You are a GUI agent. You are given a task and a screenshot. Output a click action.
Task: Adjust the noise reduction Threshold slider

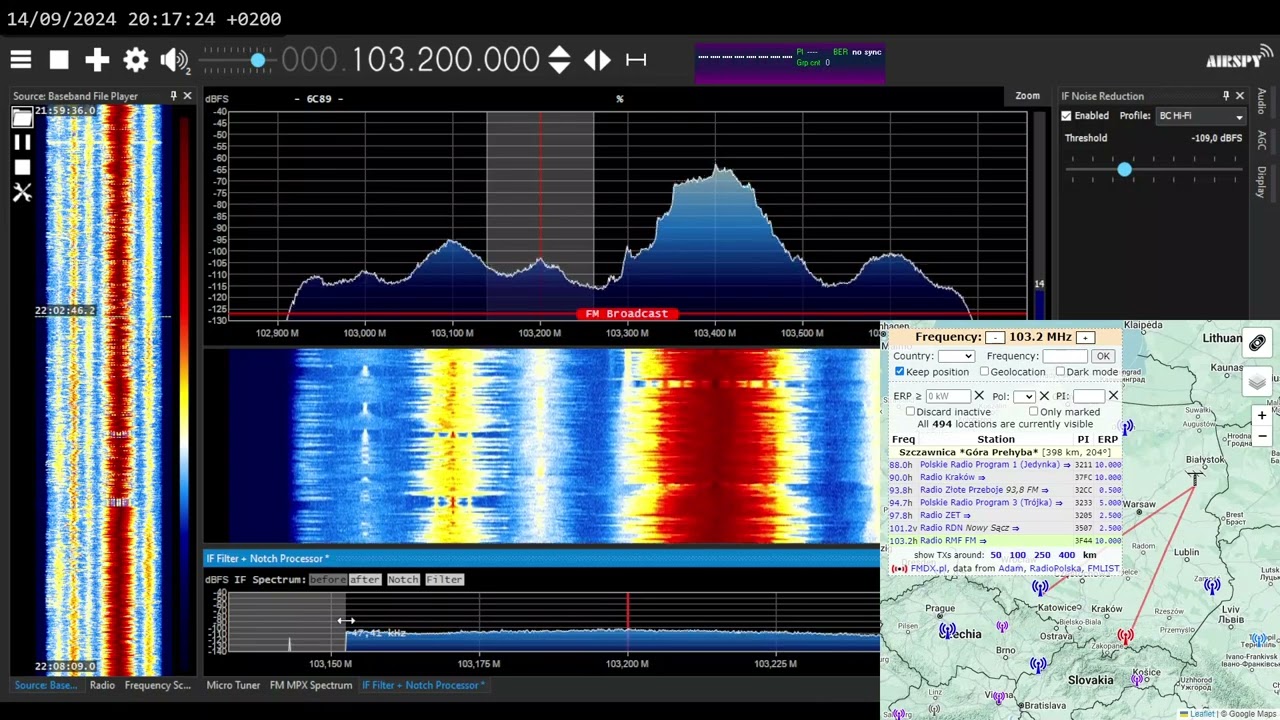[1125, 170]
